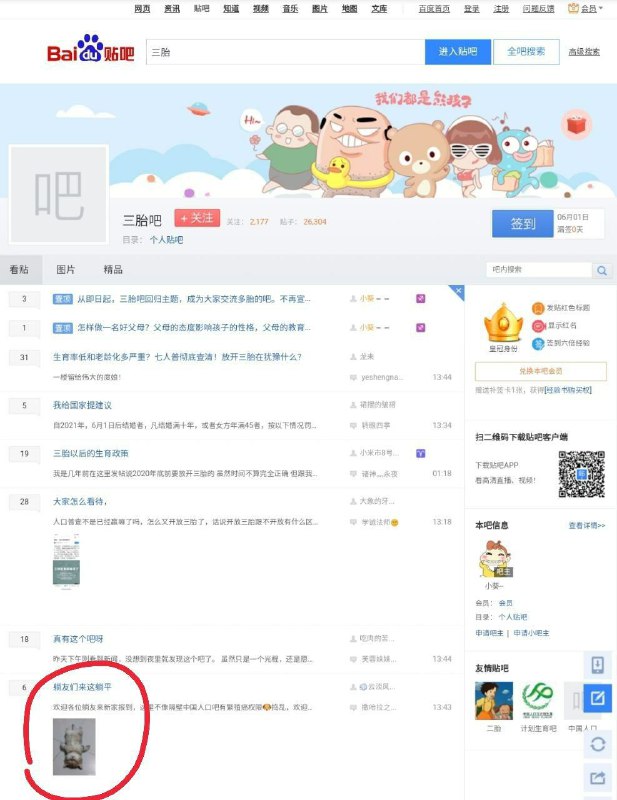
Task: Click the 资讯 link in top navigation
Action: pyautogui.click(x=172, y=8)
